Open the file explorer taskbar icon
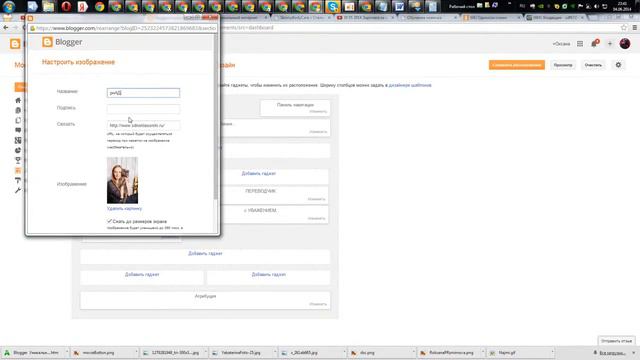 [x=49, y=7]
